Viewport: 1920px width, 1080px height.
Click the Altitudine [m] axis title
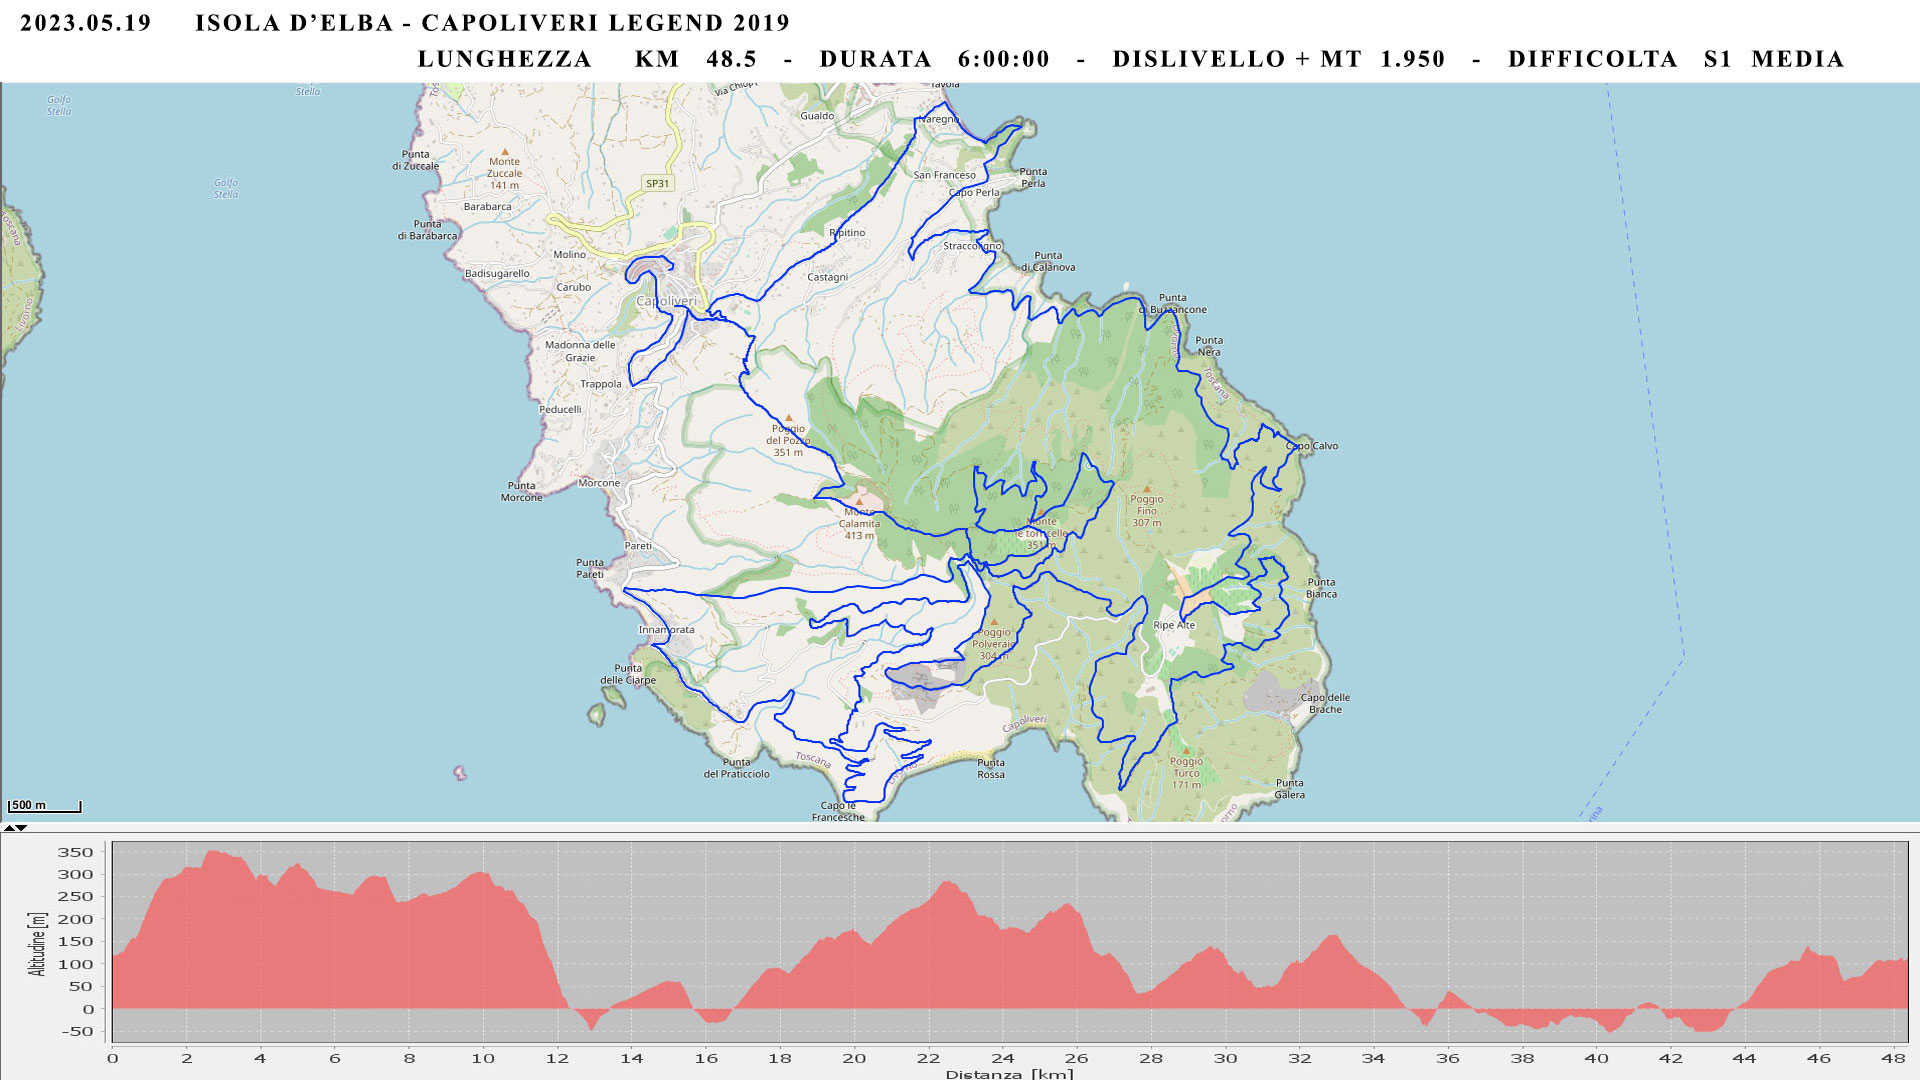[37, 944]
